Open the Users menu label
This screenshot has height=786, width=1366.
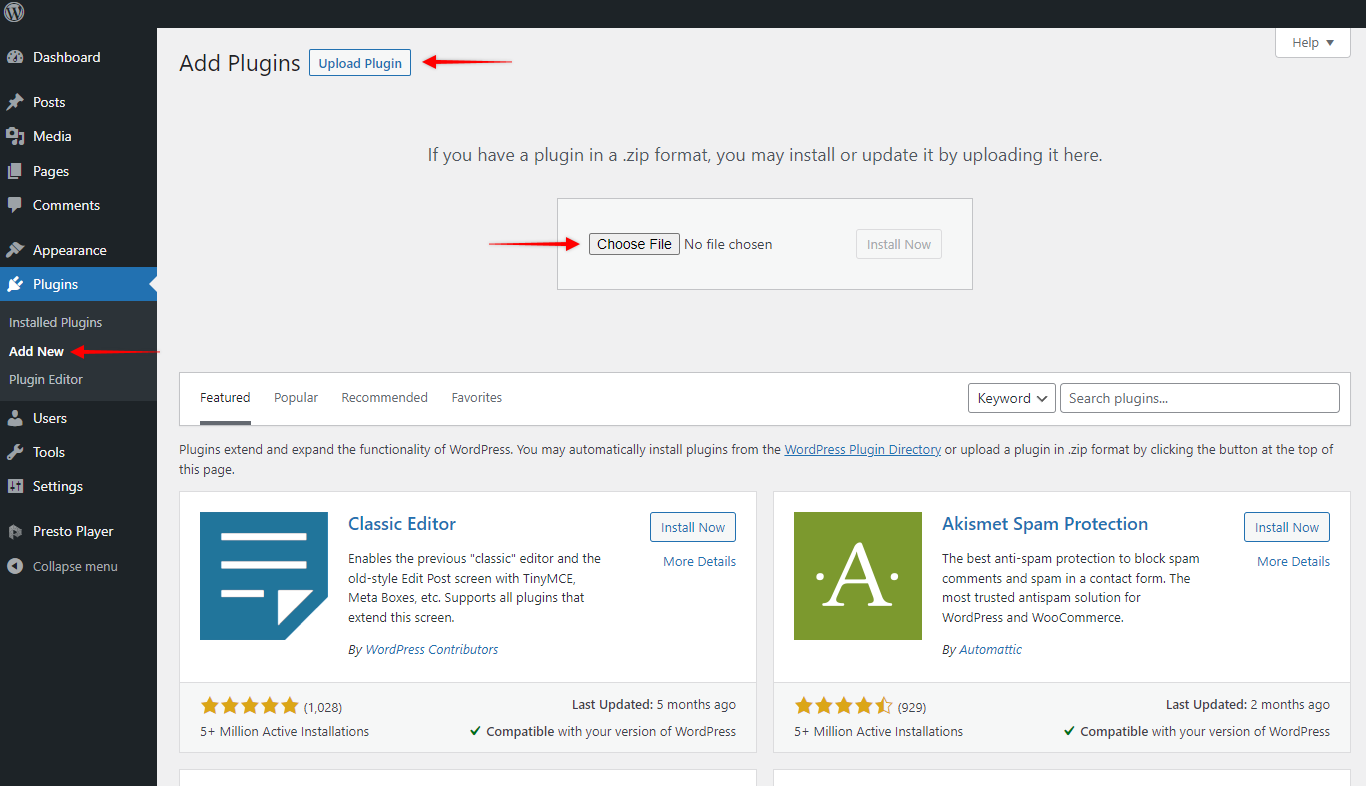pyautogui.click(x=50, y=418)
